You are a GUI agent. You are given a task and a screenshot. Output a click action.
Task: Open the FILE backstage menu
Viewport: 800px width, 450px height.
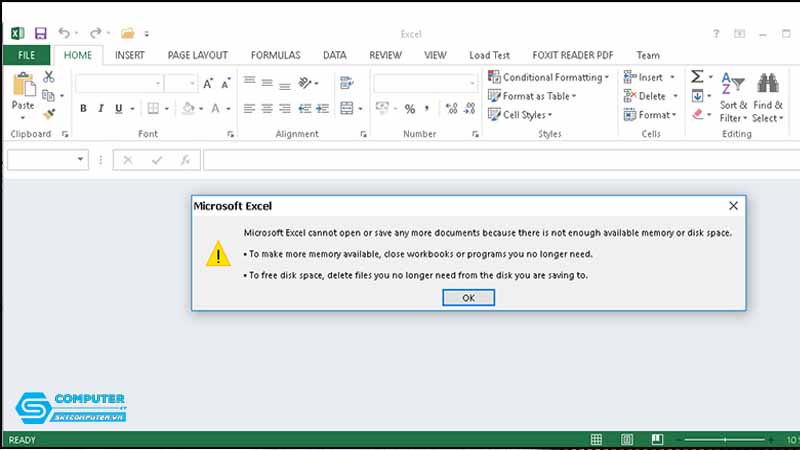tap(27, 55)
